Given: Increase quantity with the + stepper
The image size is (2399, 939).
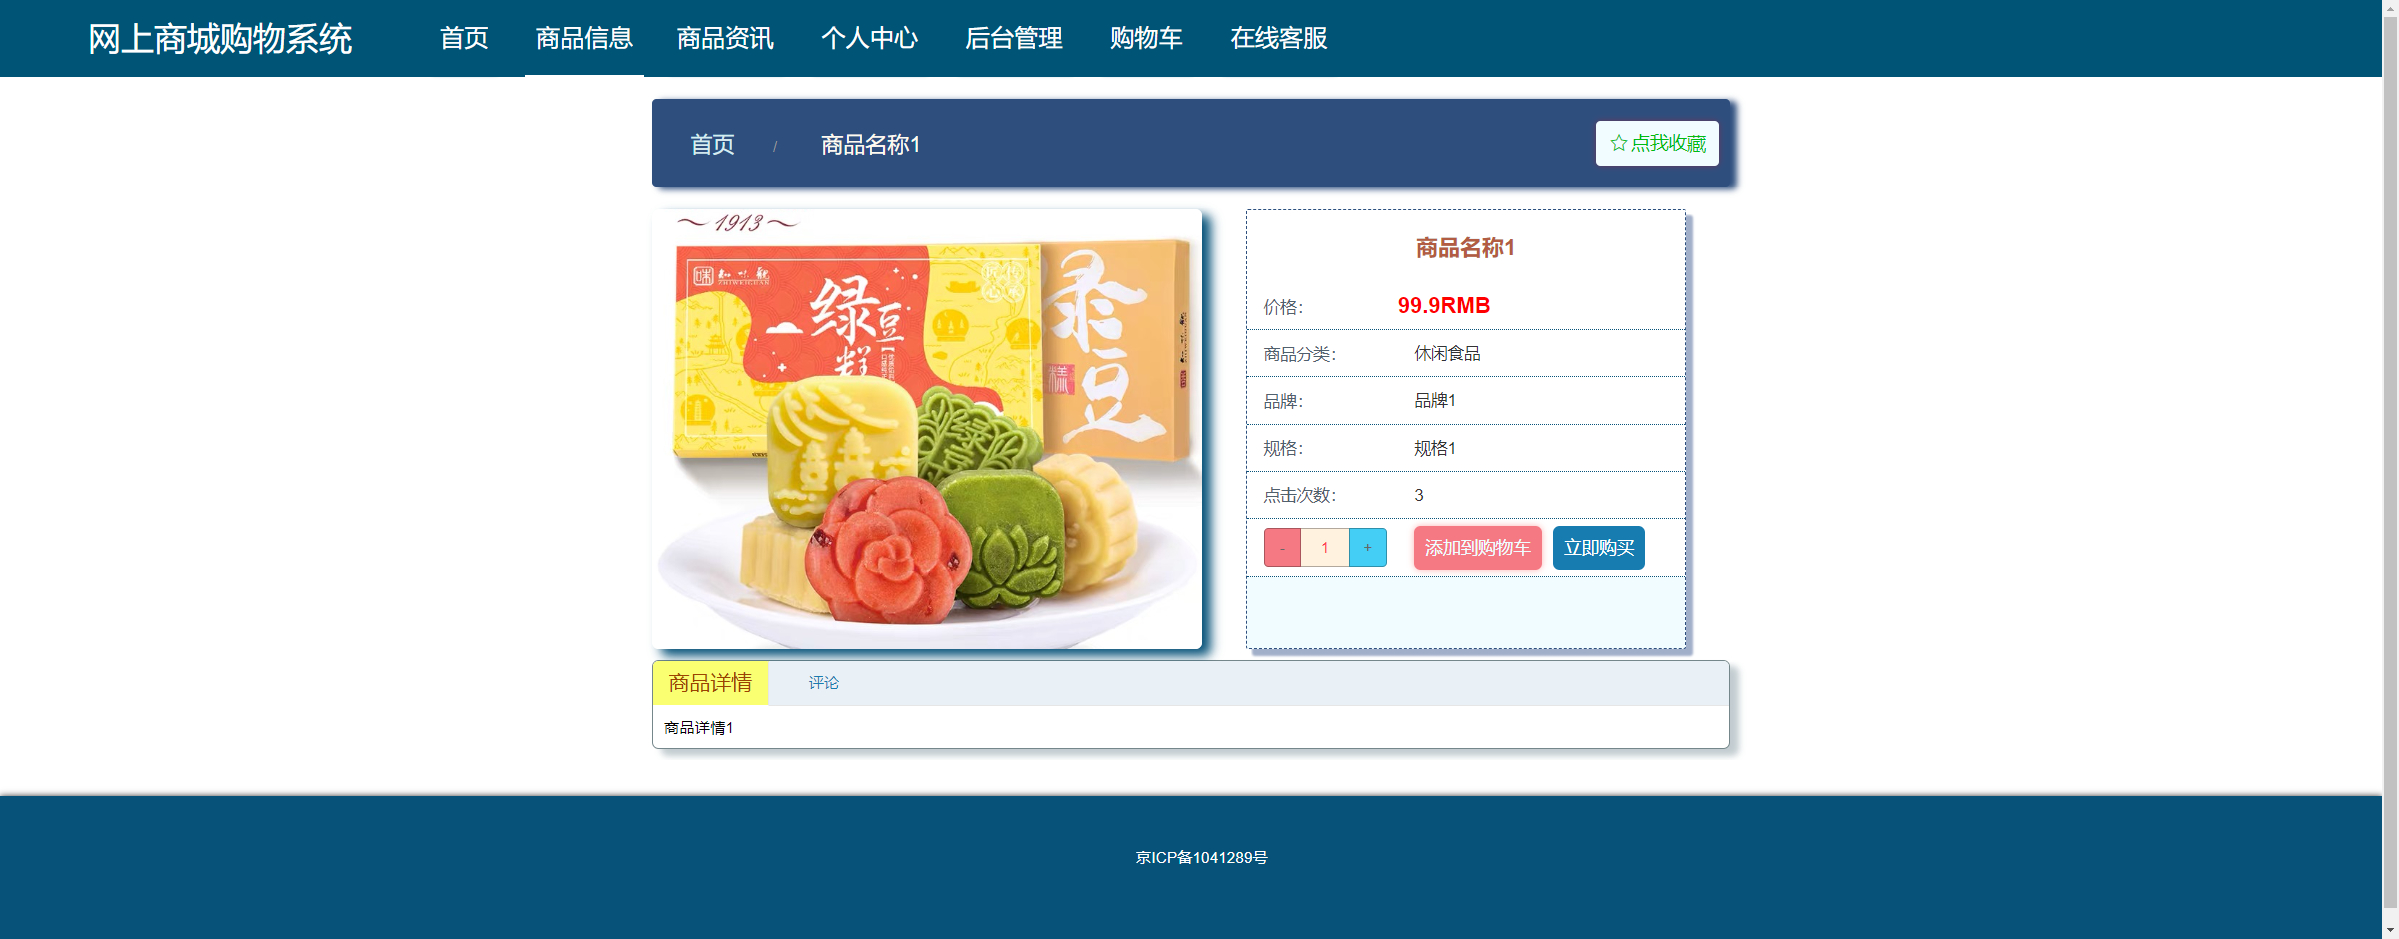Looking at the screenshot, I should [1367, 547].
